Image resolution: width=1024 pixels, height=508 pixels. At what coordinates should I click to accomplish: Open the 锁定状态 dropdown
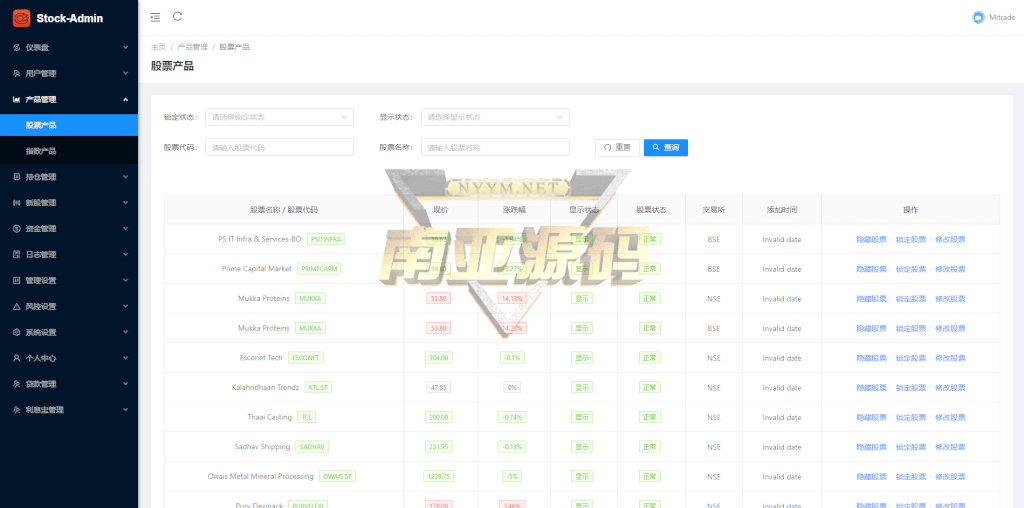(279, 117)
